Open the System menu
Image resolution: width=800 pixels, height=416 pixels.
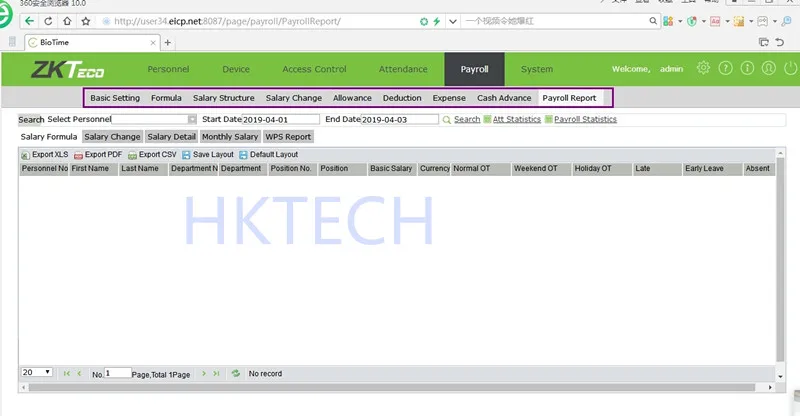537,69
